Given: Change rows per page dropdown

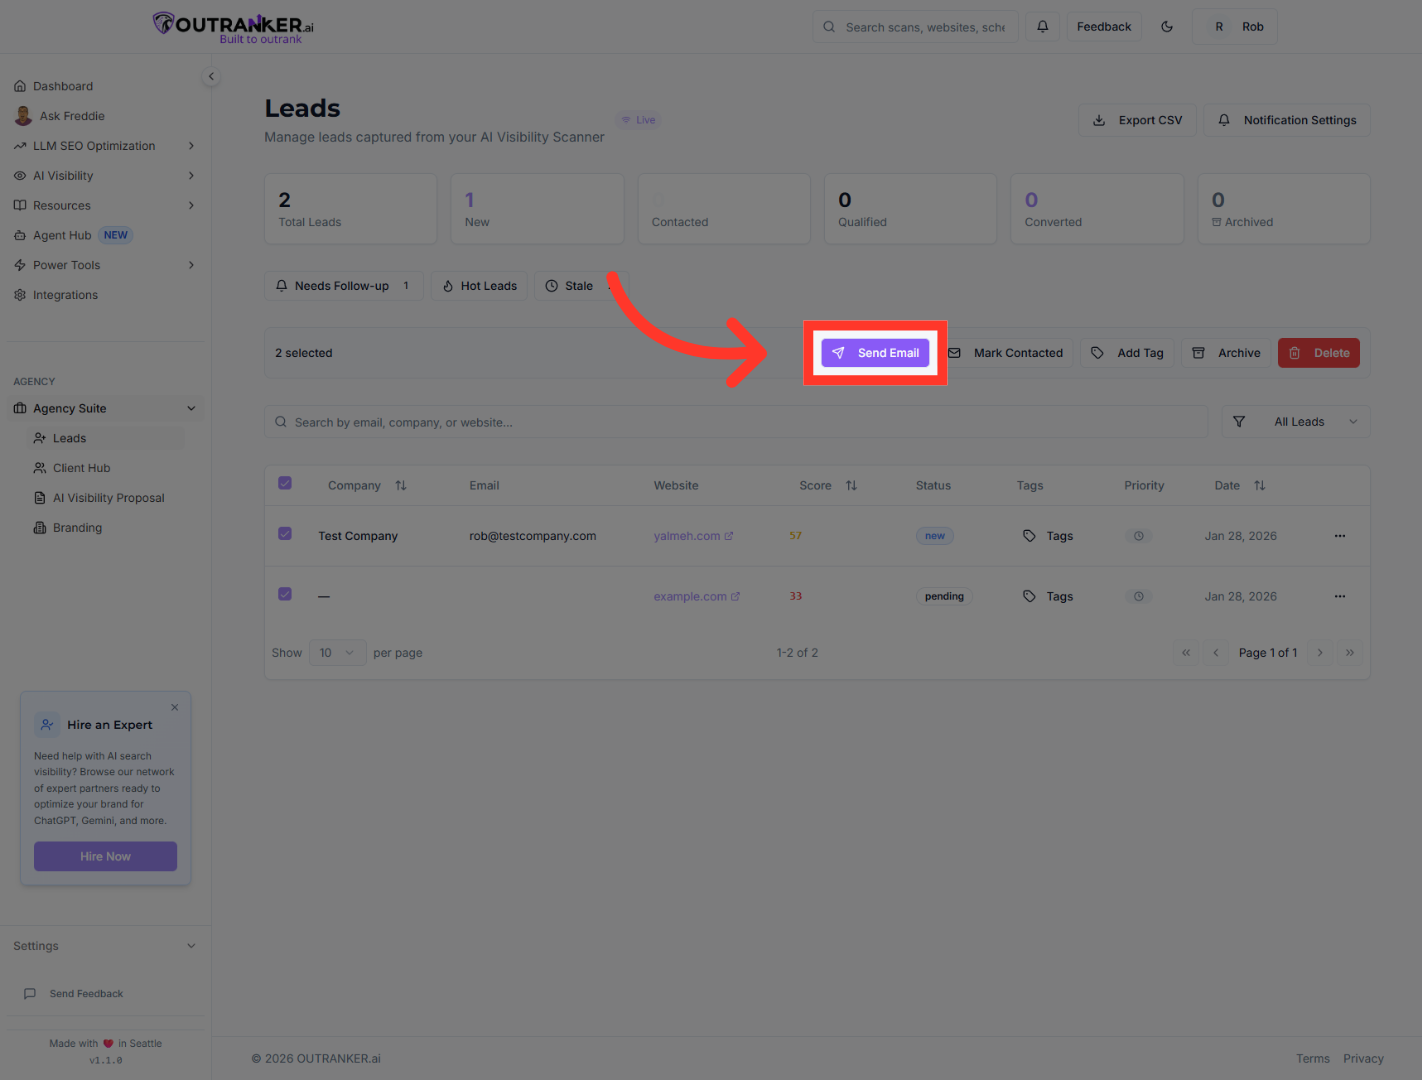Looking at the screenshot, I should coord(337,653).
